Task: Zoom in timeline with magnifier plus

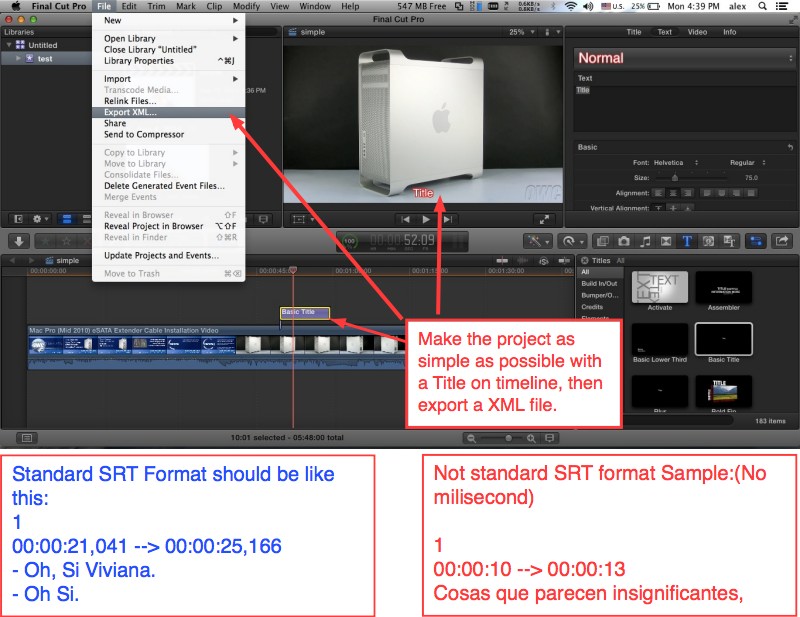Action: [x=531, y=438]
